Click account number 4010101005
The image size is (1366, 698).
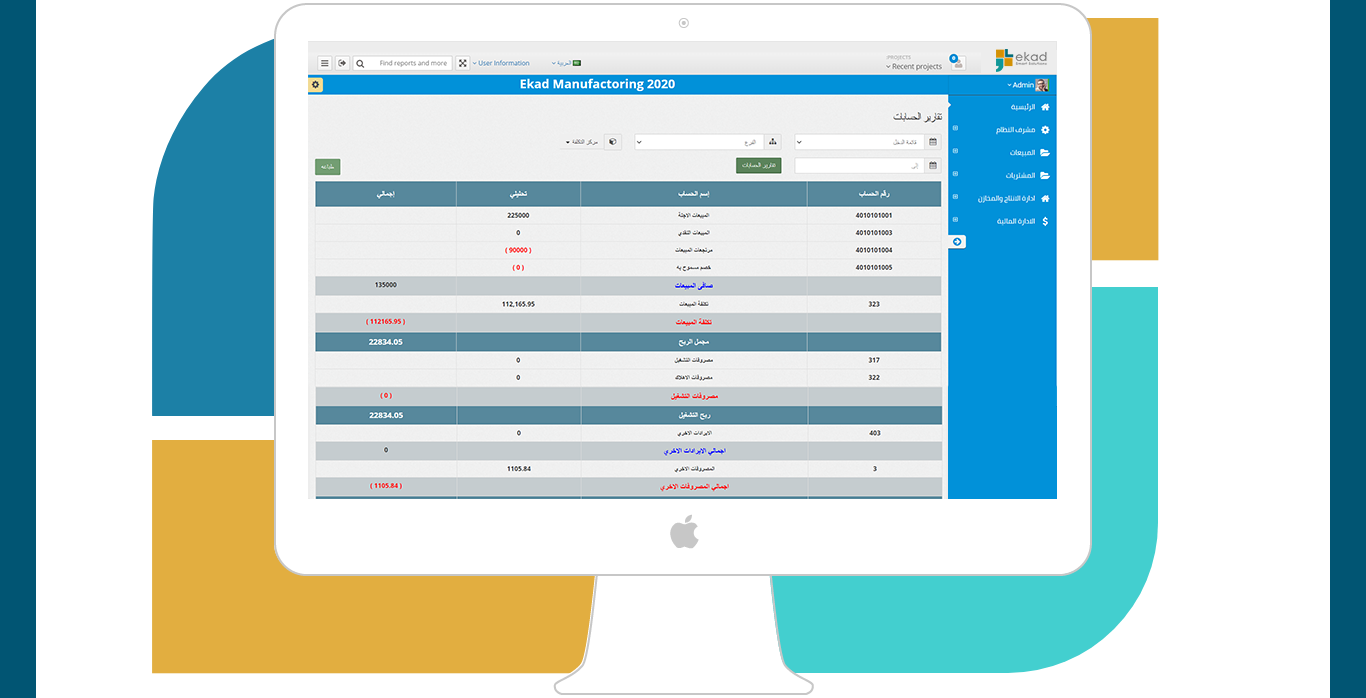tap(874, 268)
